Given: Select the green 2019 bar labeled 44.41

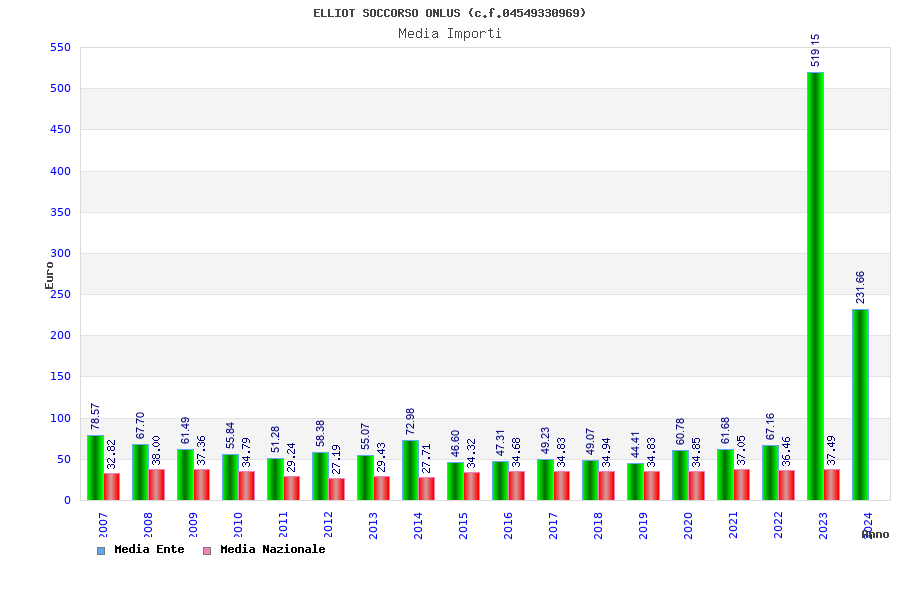Looking at the screenshot, I should (x=635, y=482).
